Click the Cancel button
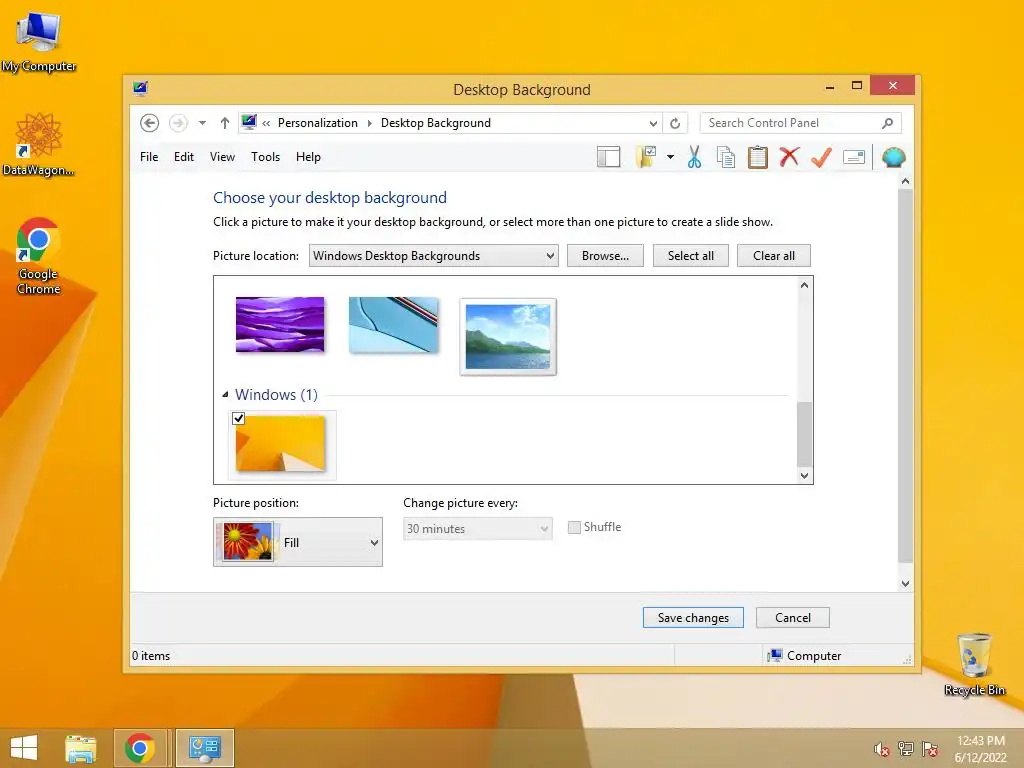 (793, 617)
